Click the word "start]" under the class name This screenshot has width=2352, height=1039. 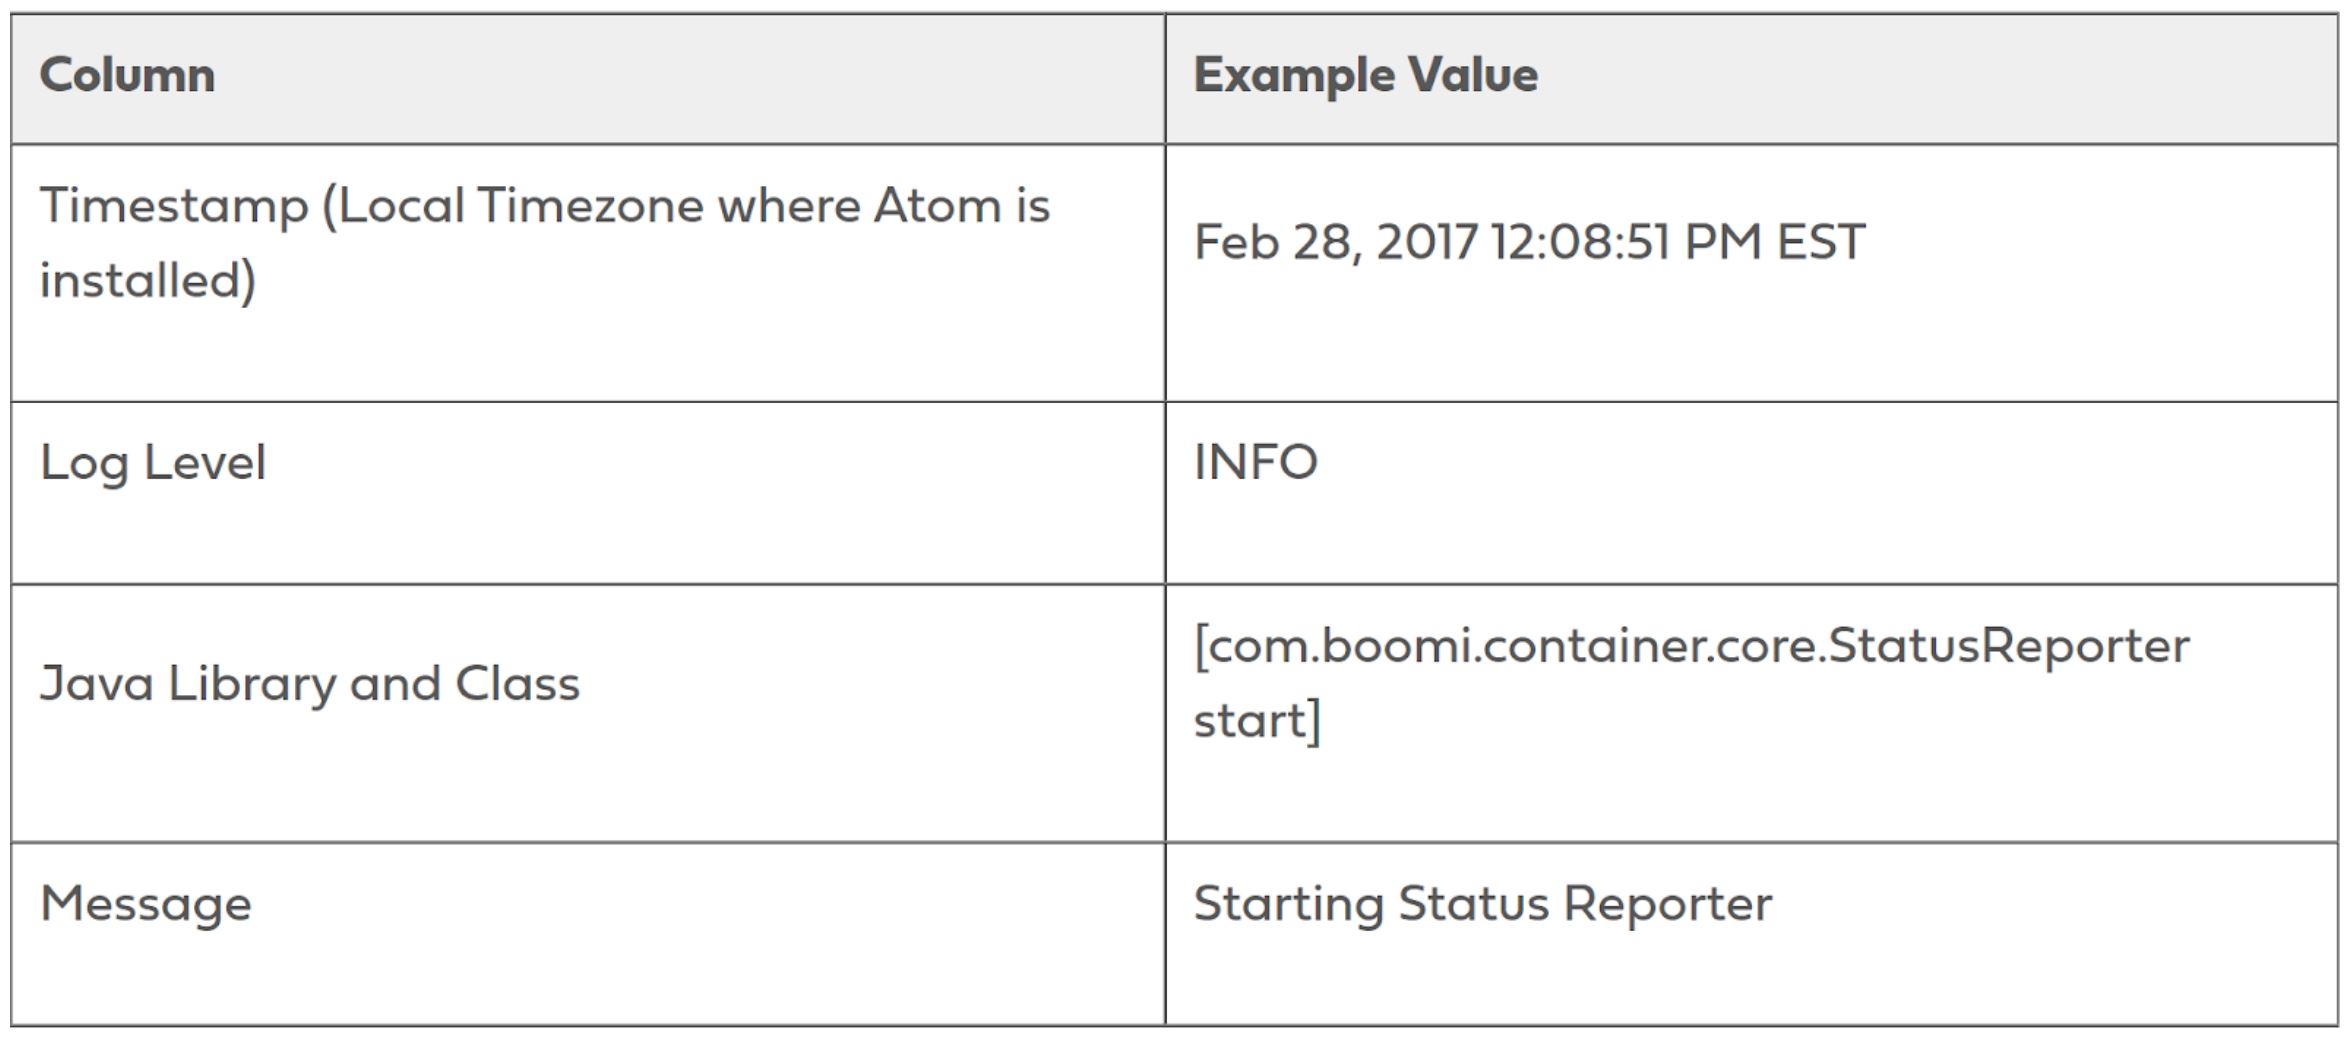click(1257, 721)
